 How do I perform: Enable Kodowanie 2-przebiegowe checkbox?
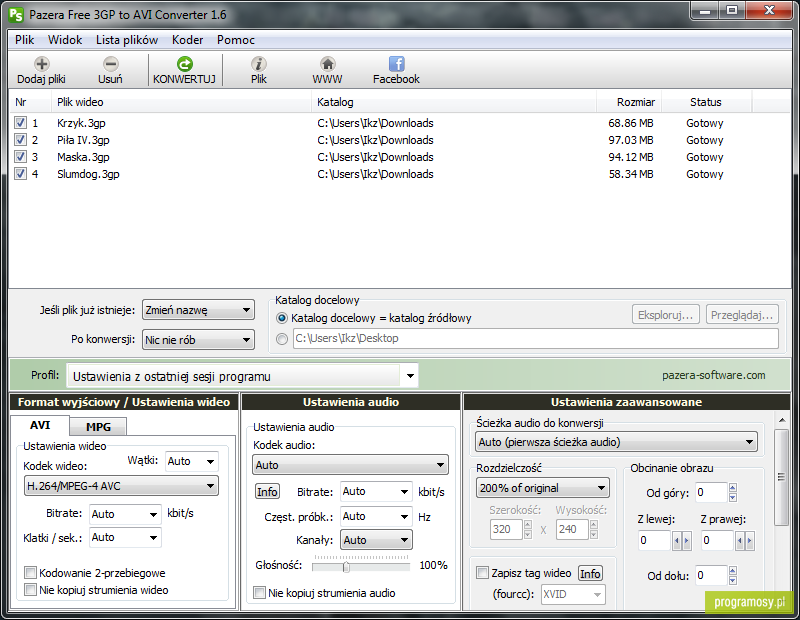click(31, 573)
